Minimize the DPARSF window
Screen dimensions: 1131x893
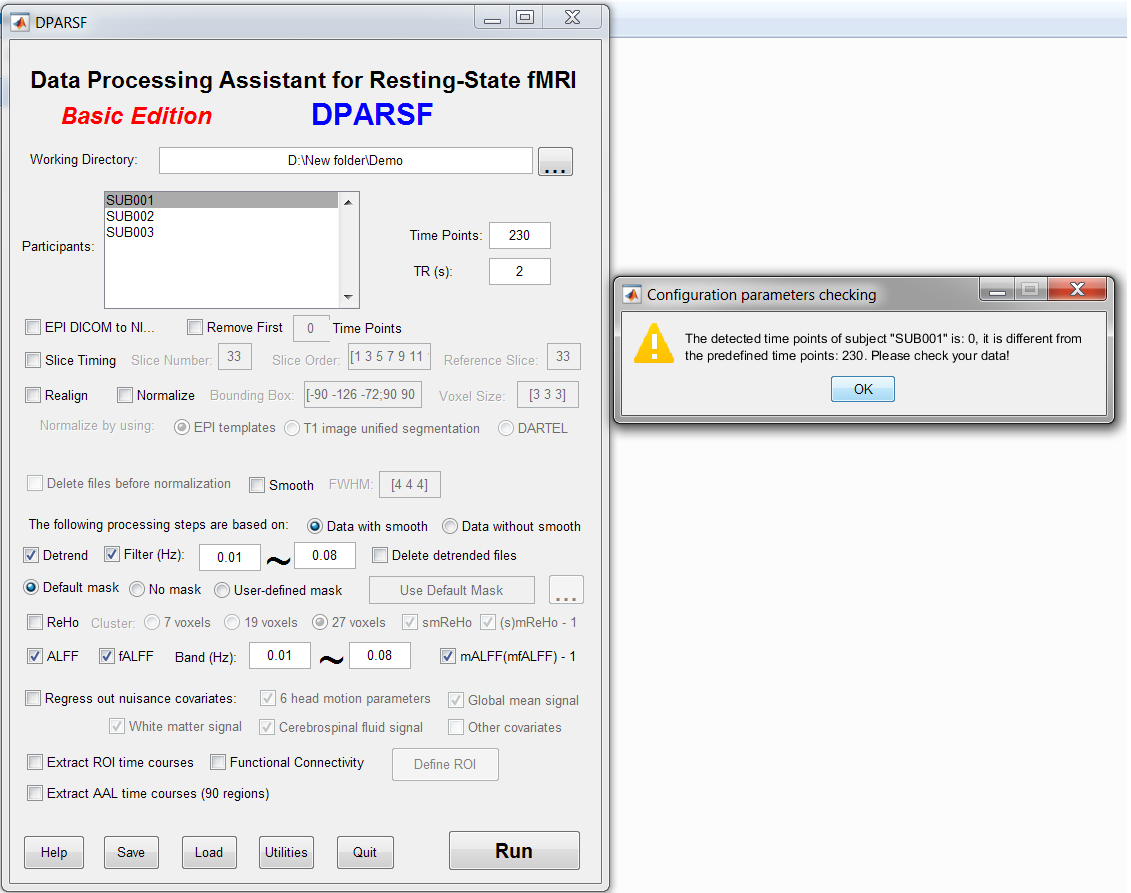pos(492,18)
